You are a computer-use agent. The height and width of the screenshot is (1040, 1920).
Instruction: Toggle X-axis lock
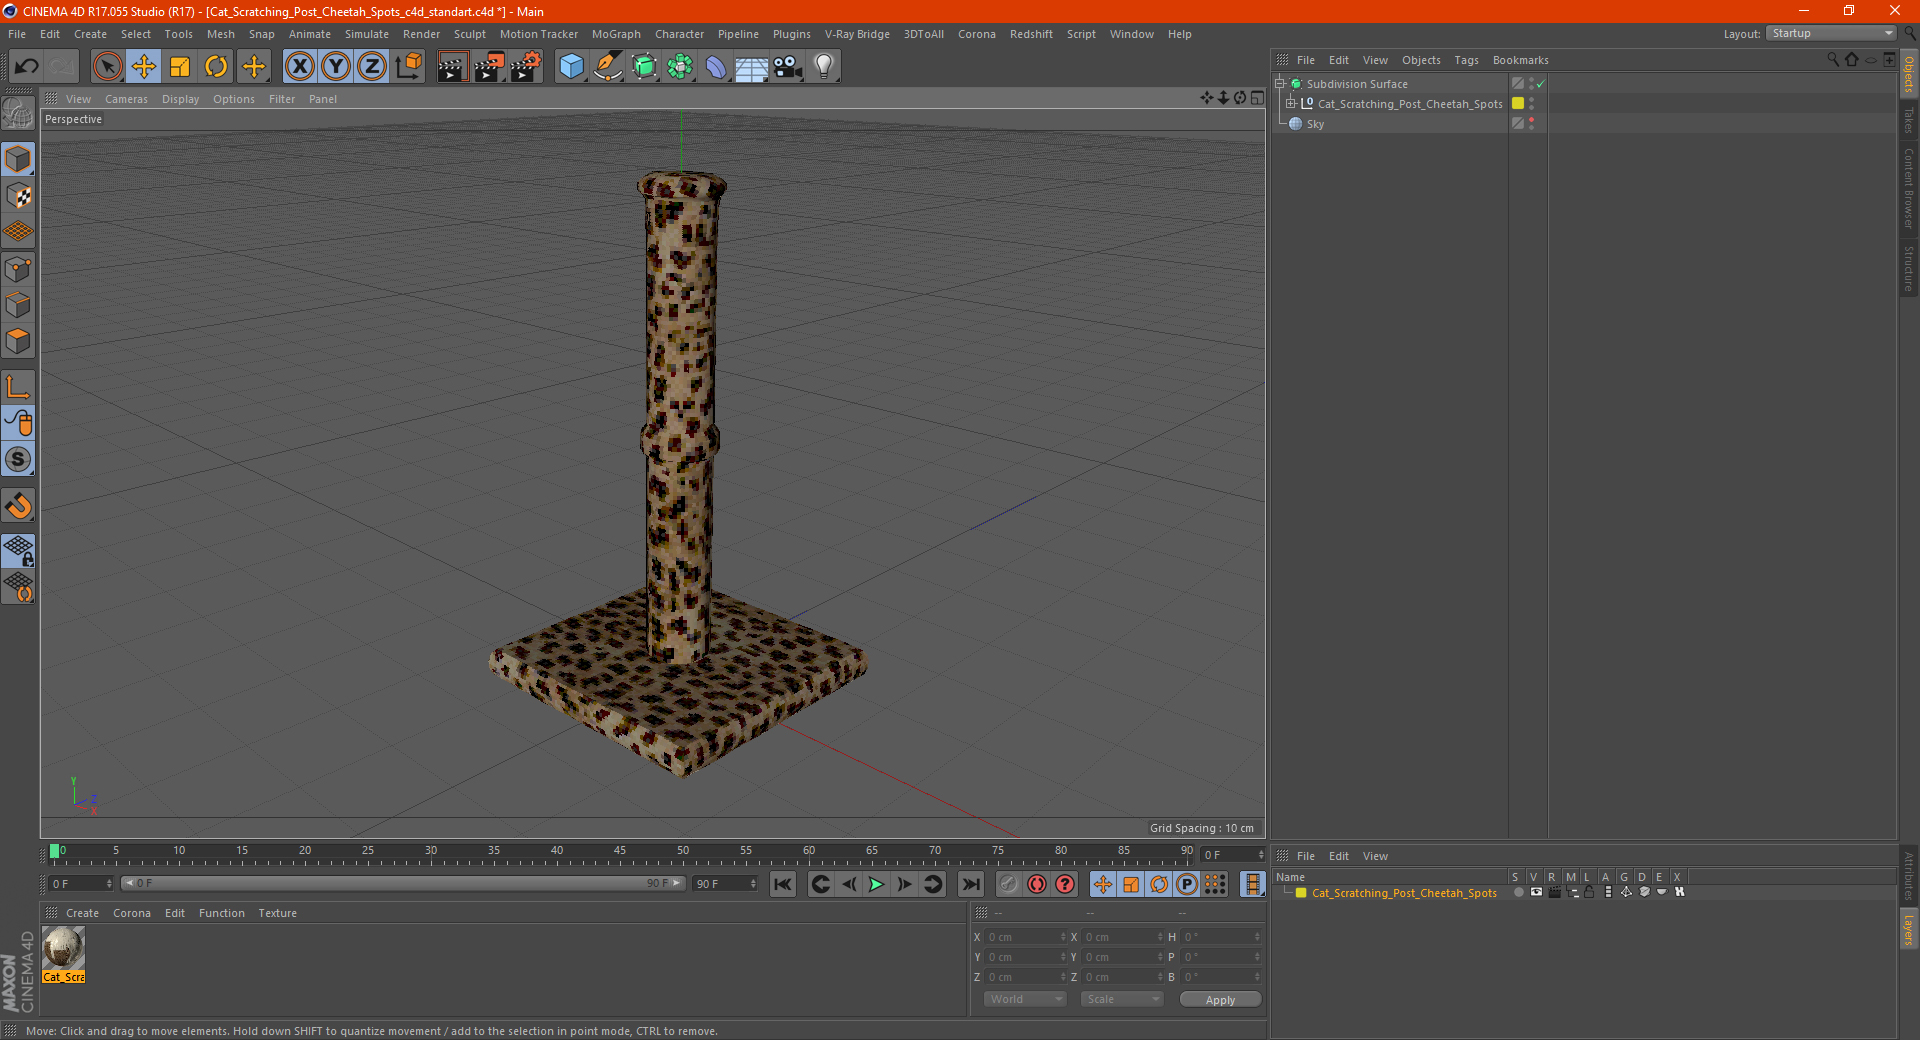299,67
